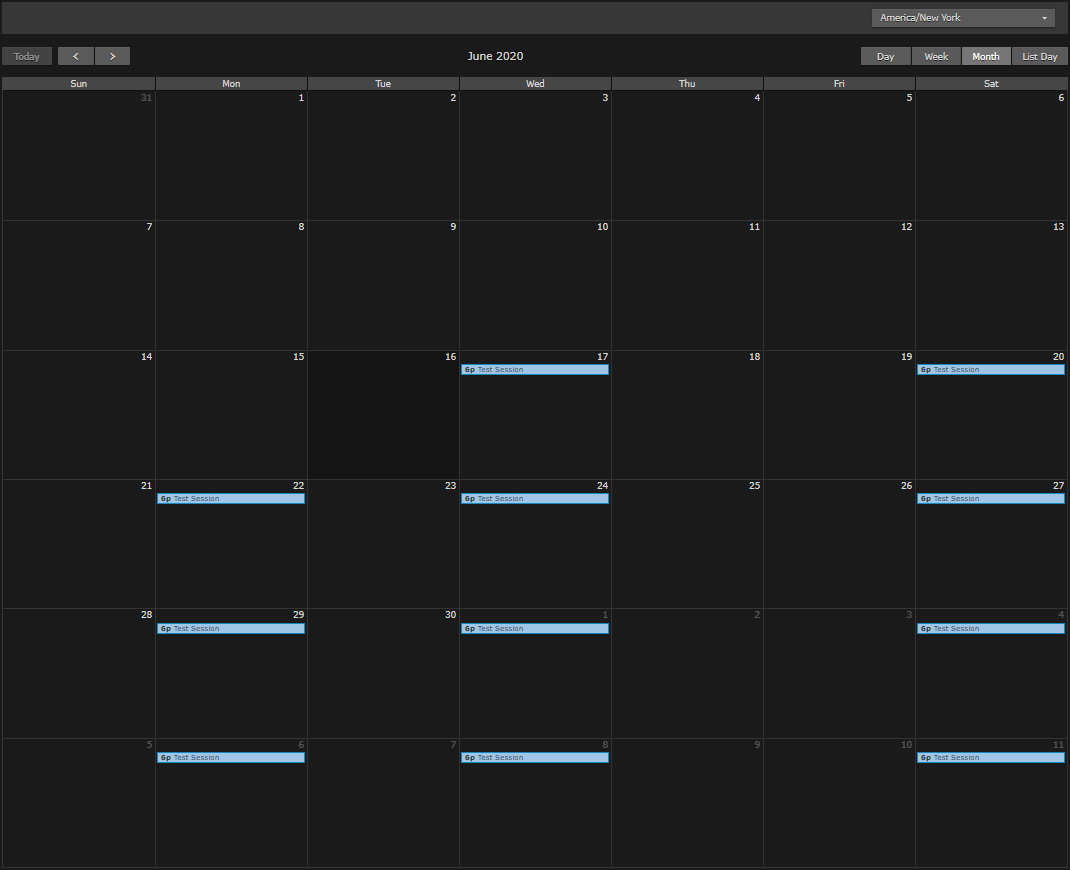Select the empty cell for June 10
This screenshot has height=870, width=1070.
point(535,290)
